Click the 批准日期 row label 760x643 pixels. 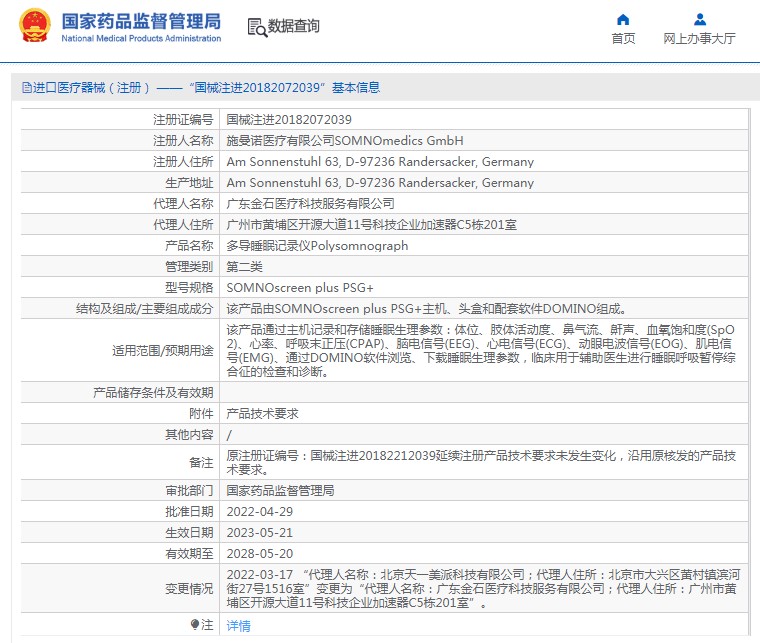pyautogui.click(x=189, y=512)
